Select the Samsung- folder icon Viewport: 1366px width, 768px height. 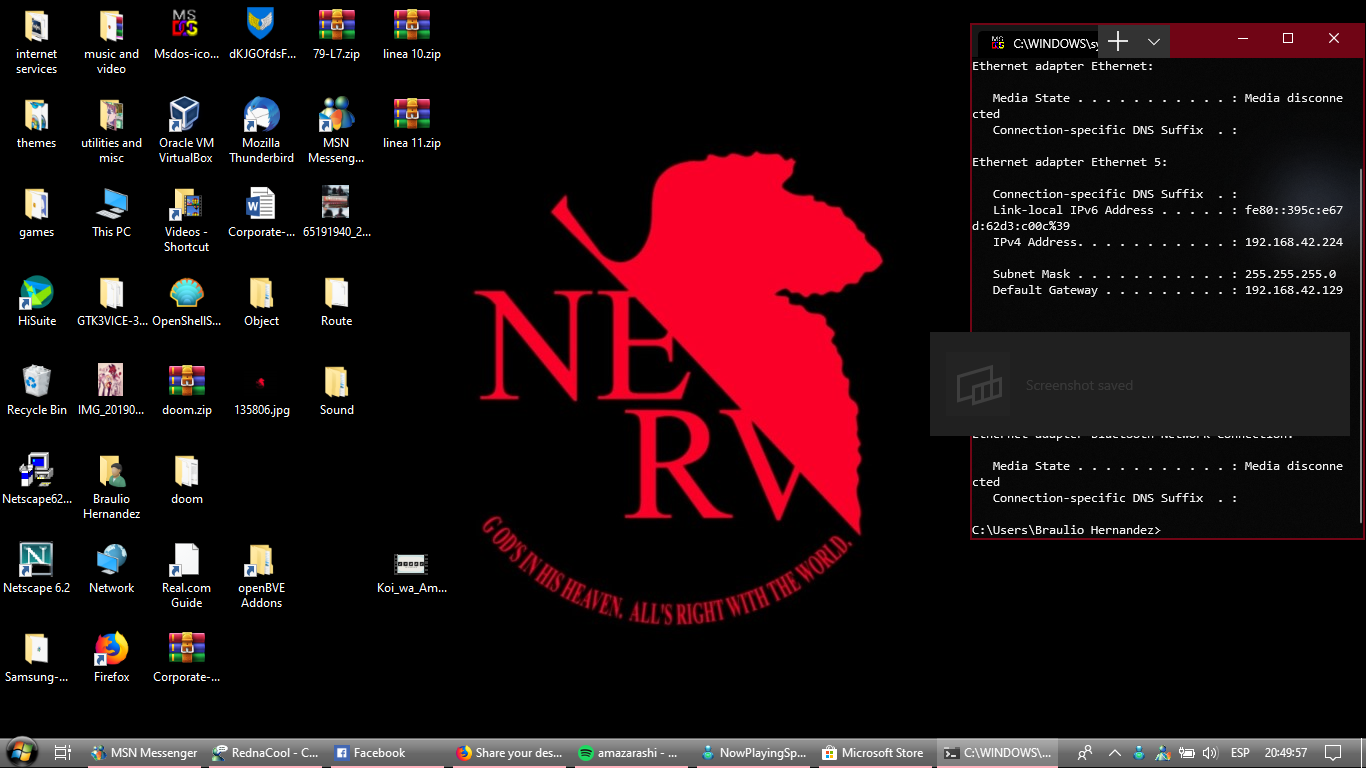coord(36,648)
